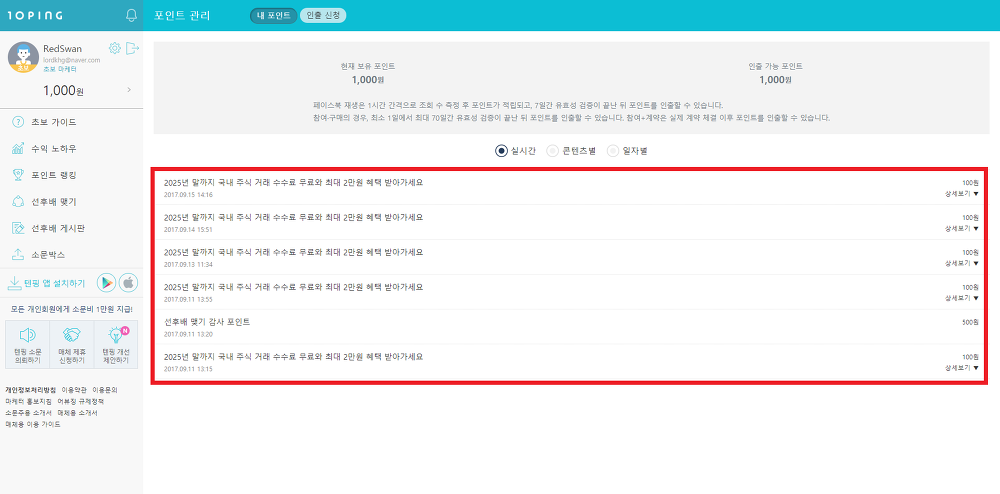Open 포인트 랭킹 trophy icon

point(18,175)
